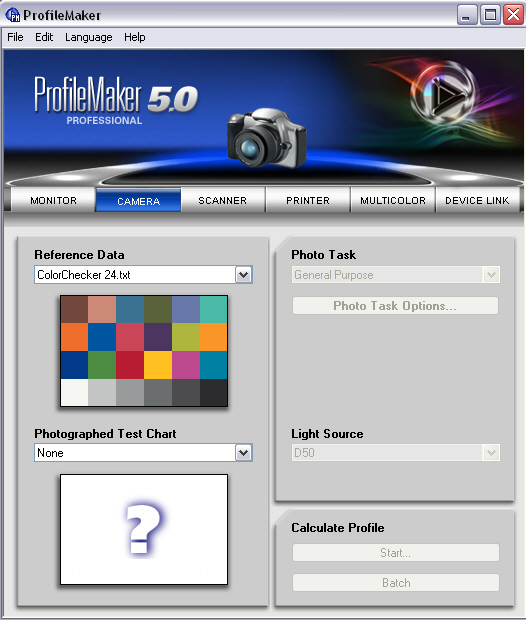Click the camera image in banner
The height and width of the screenshot is (620, 526).
click(266, 138)
